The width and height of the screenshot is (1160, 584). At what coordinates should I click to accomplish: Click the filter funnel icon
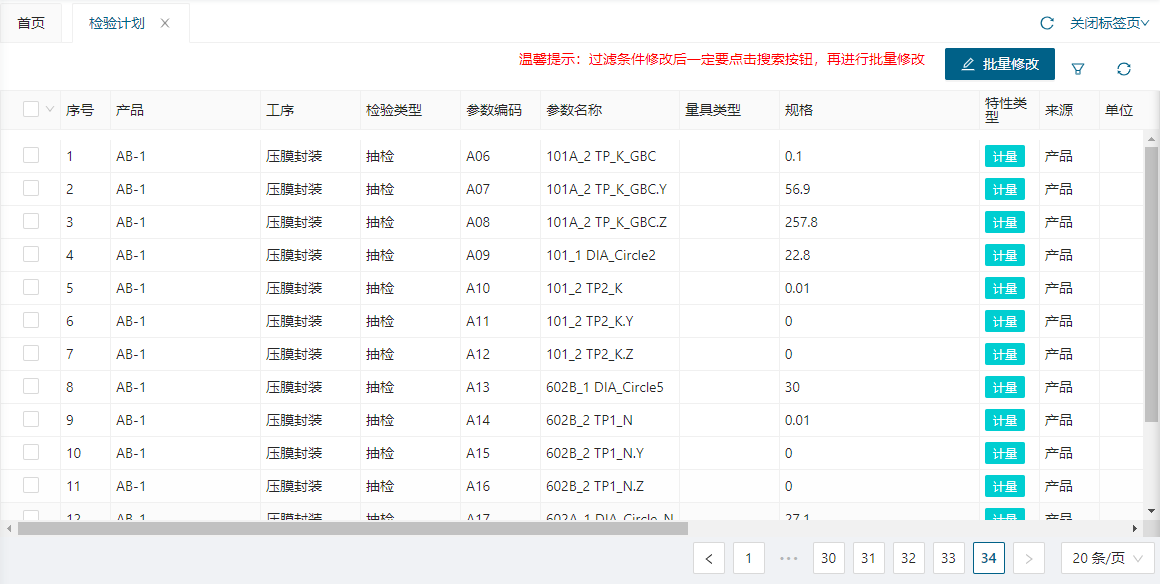click(x=1078, y=68)
